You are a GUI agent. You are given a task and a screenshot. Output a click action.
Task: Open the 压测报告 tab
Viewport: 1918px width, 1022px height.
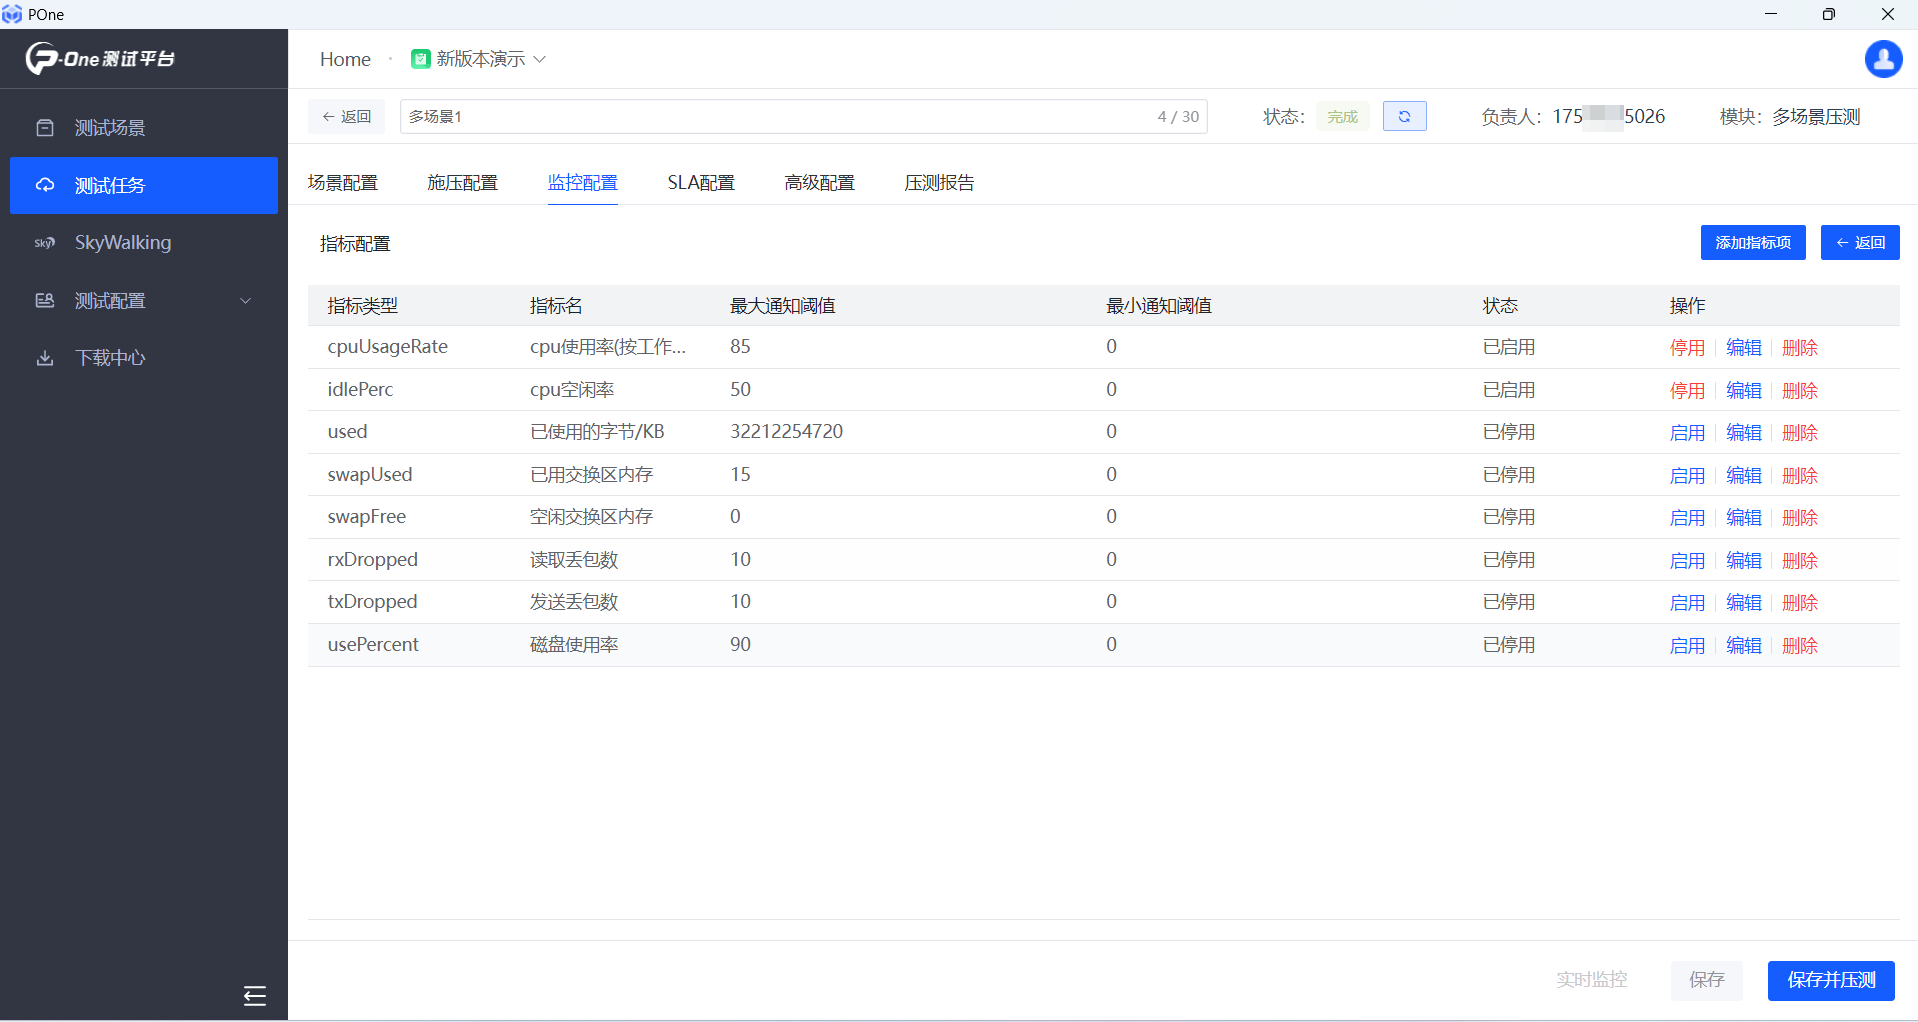pos(938,183)
